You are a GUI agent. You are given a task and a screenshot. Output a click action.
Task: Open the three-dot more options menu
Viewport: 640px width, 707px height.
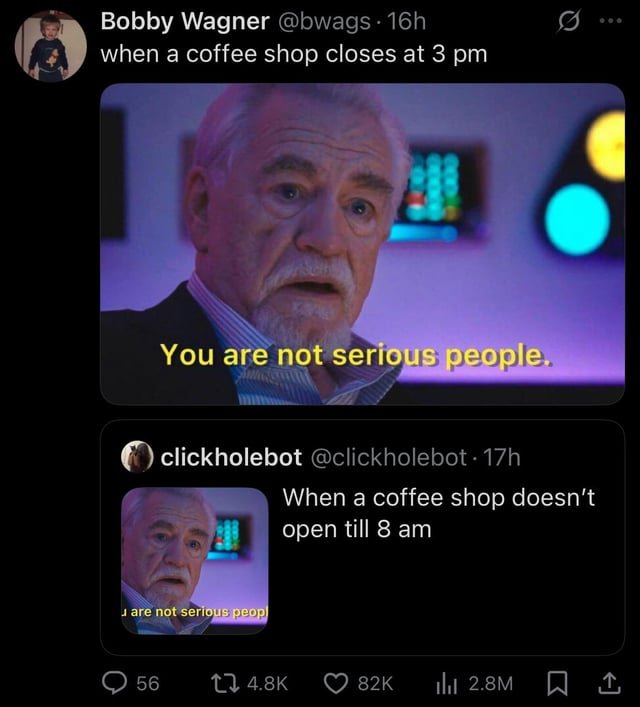tap(611, 21)
